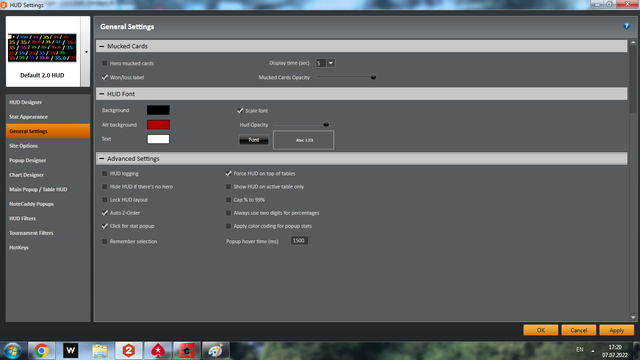Open Chart Designer section
640x360 pixels.
click(x=48, y=175)
